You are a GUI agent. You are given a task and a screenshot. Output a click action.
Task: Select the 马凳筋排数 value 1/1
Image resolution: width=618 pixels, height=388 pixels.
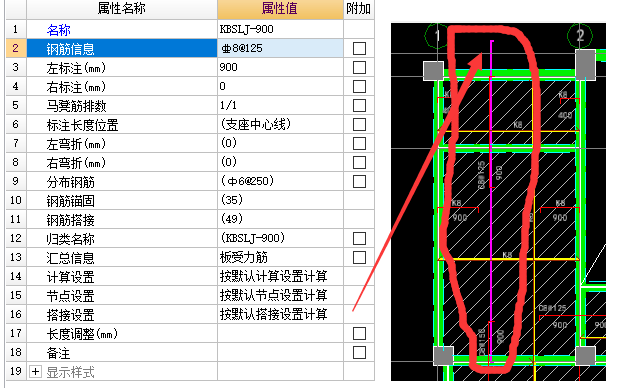[280, 105]
